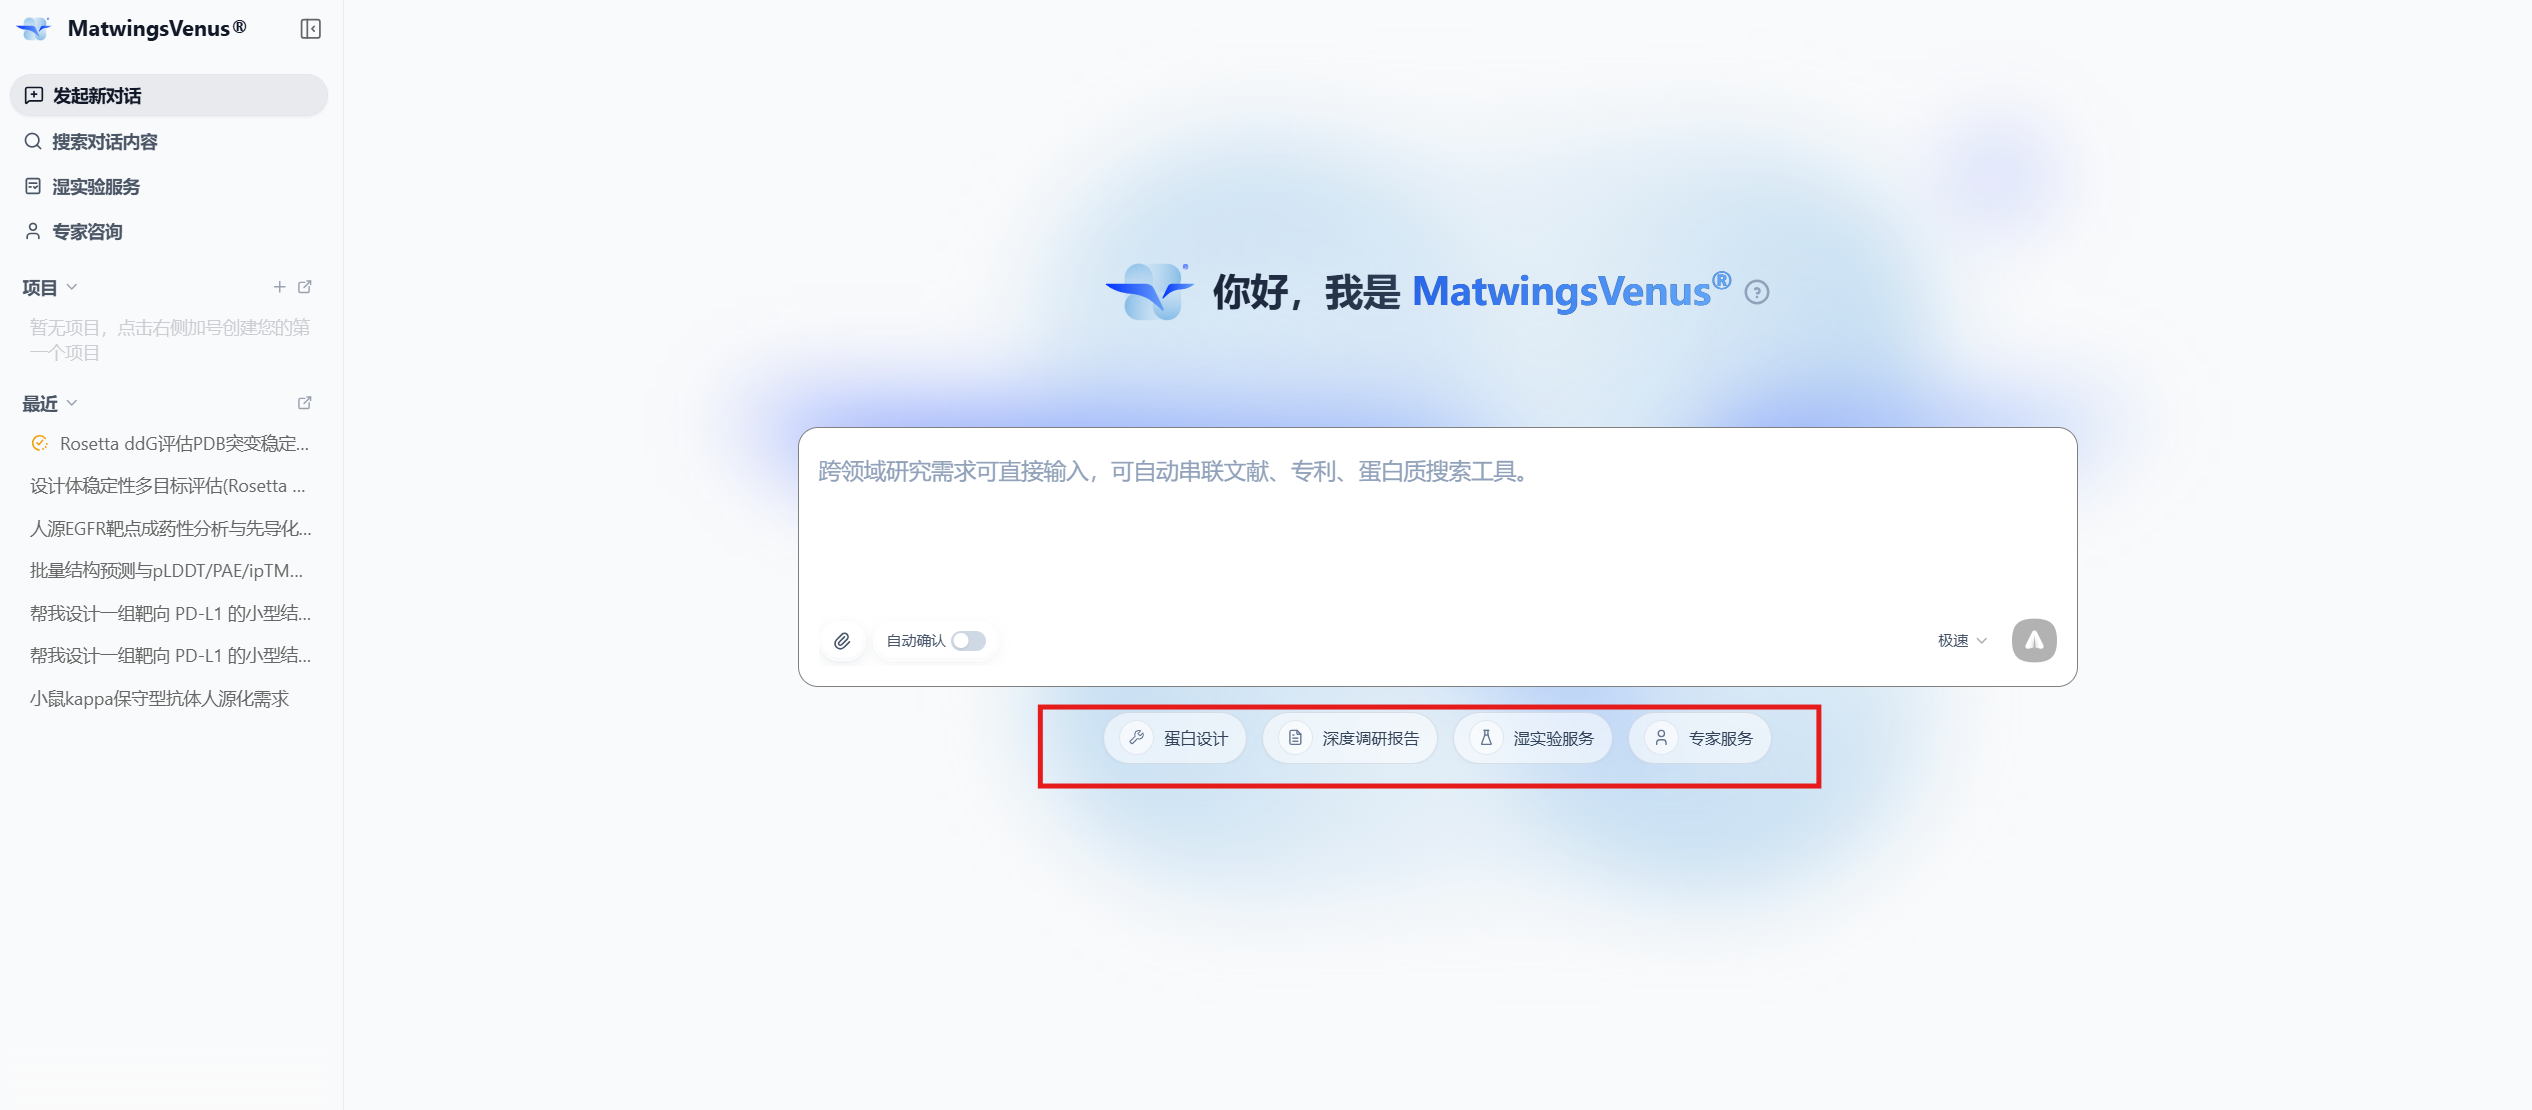
Task: Start a new conversation (发起新对话)
Action: (169, 96)
